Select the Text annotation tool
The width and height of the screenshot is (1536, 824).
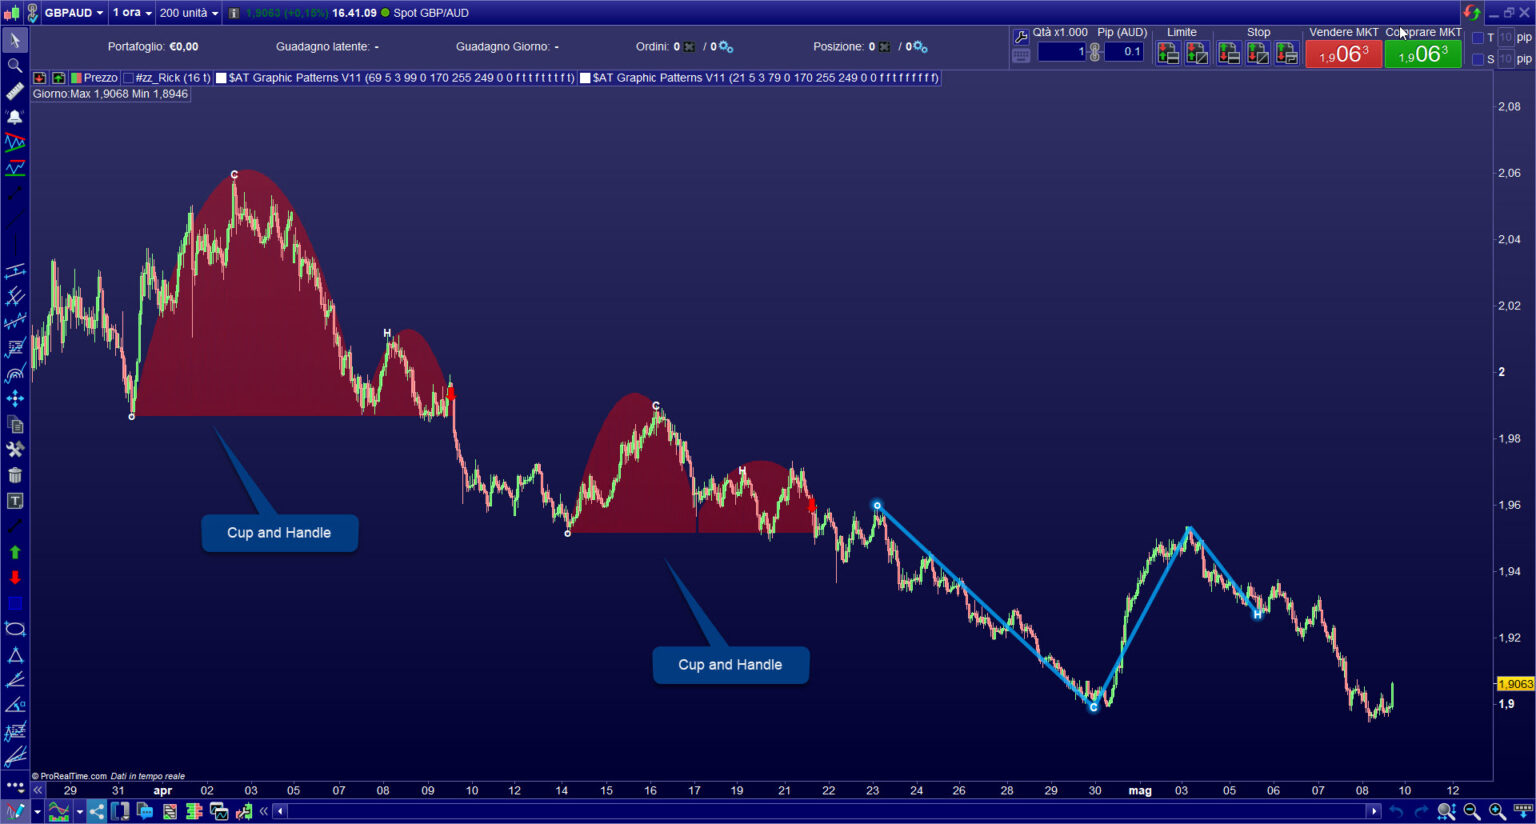[x=14, y=501]
